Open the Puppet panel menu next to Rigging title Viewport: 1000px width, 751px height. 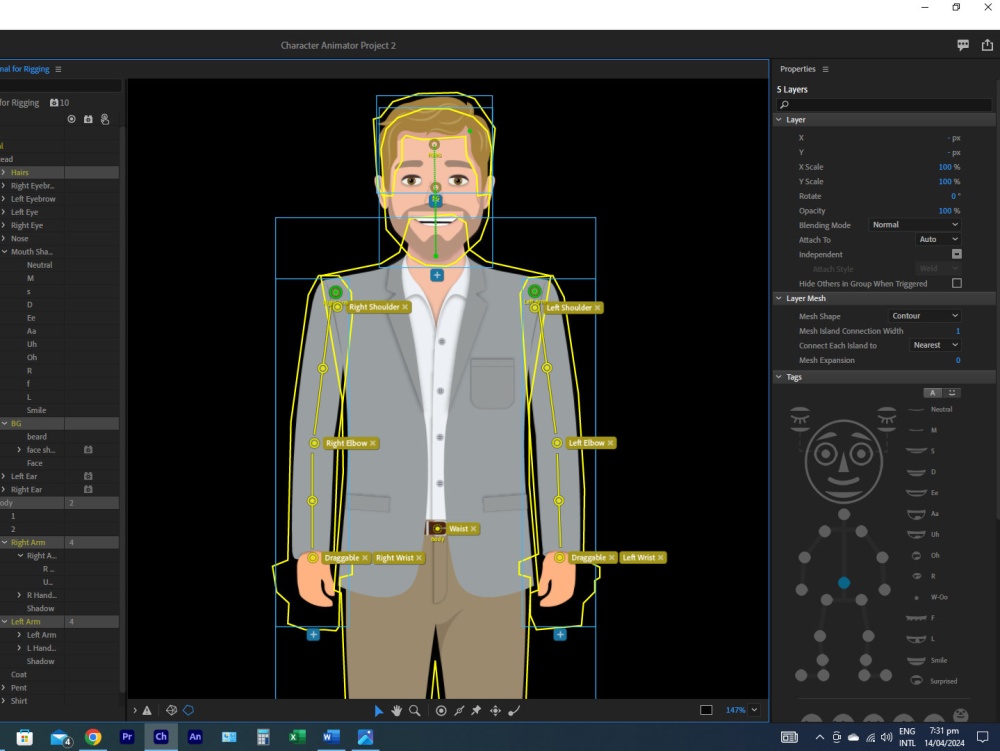[57, 69]
